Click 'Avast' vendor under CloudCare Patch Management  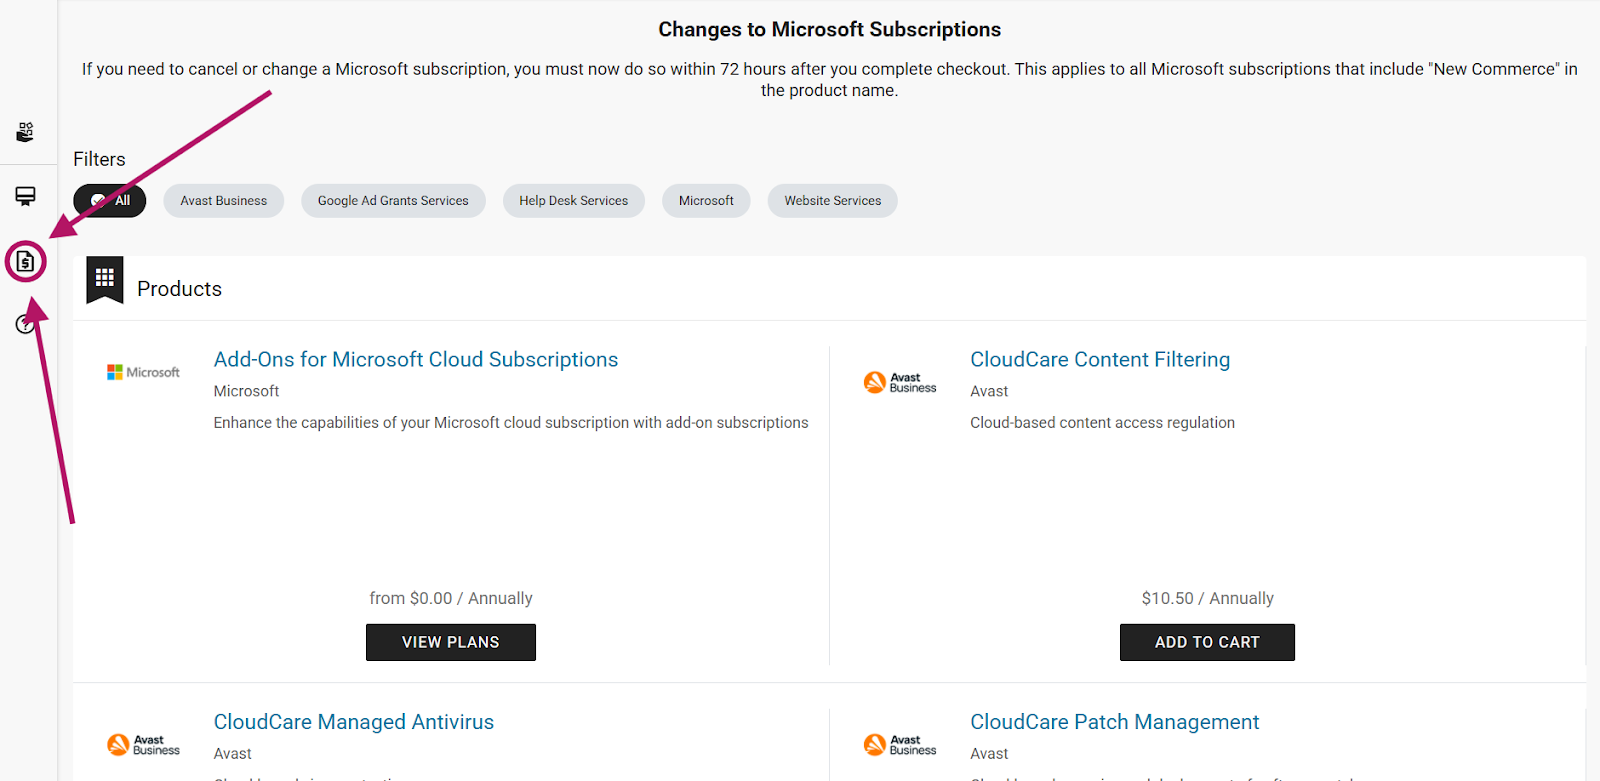pos(989,754)
